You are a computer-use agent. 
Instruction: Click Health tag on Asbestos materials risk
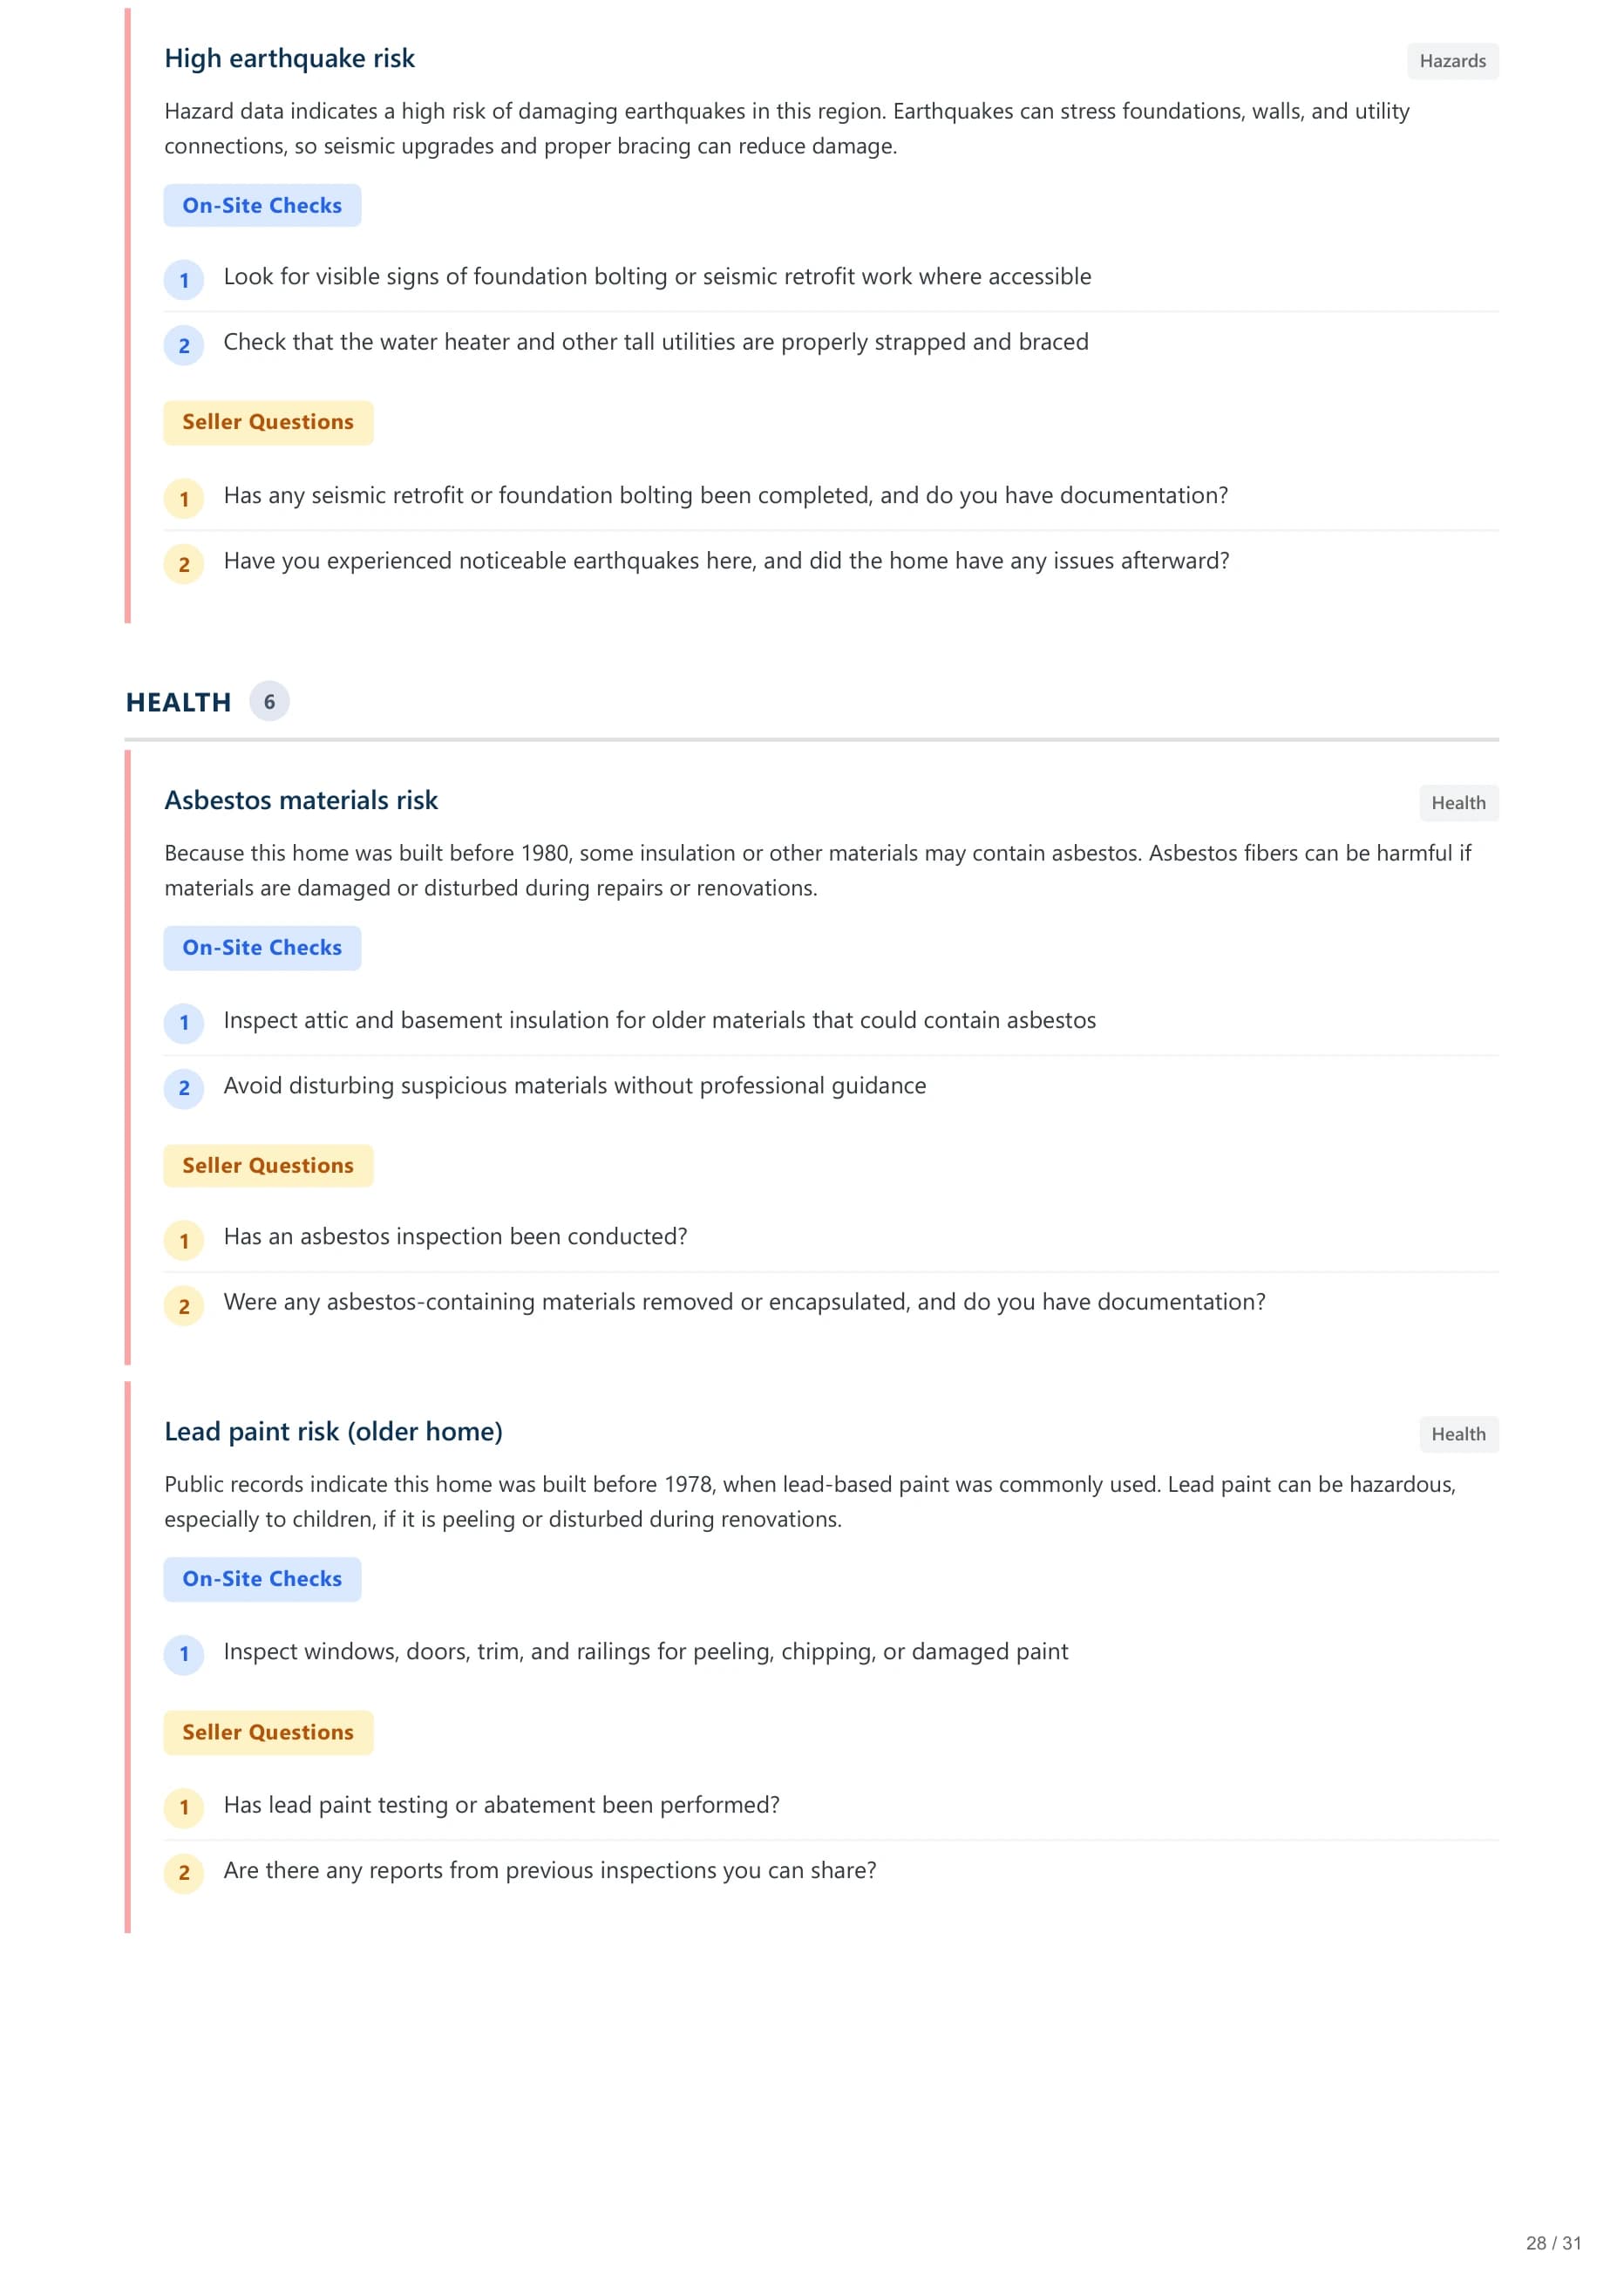point(1458,803)
